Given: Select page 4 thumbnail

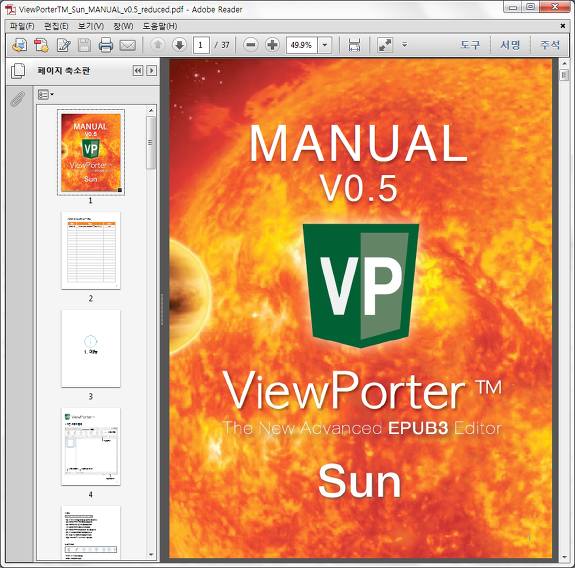Looking at the screenshot, I should click(x=91, y=447).
